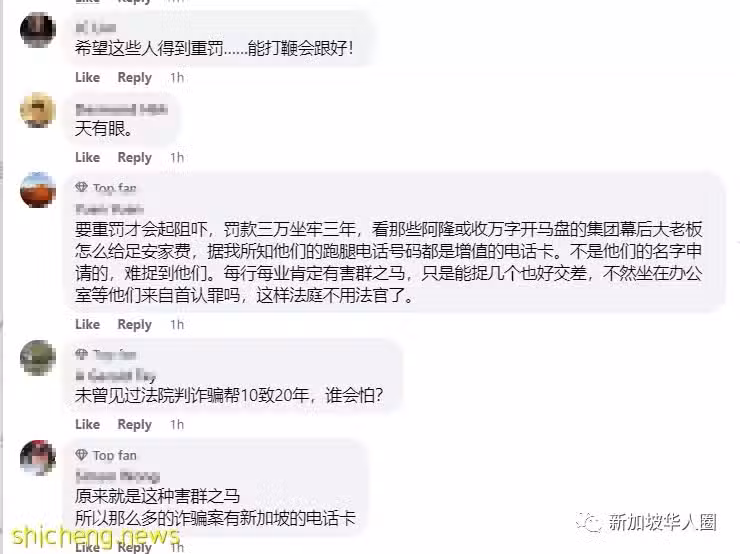Viewport: 740px width, 554px height.
Task: Like the 天有眼 comment
Action: click(87, 158)
